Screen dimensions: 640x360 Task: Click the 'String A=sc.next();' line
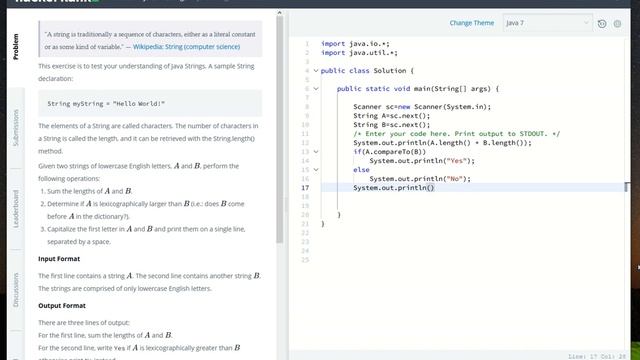(x=392, y=116)
